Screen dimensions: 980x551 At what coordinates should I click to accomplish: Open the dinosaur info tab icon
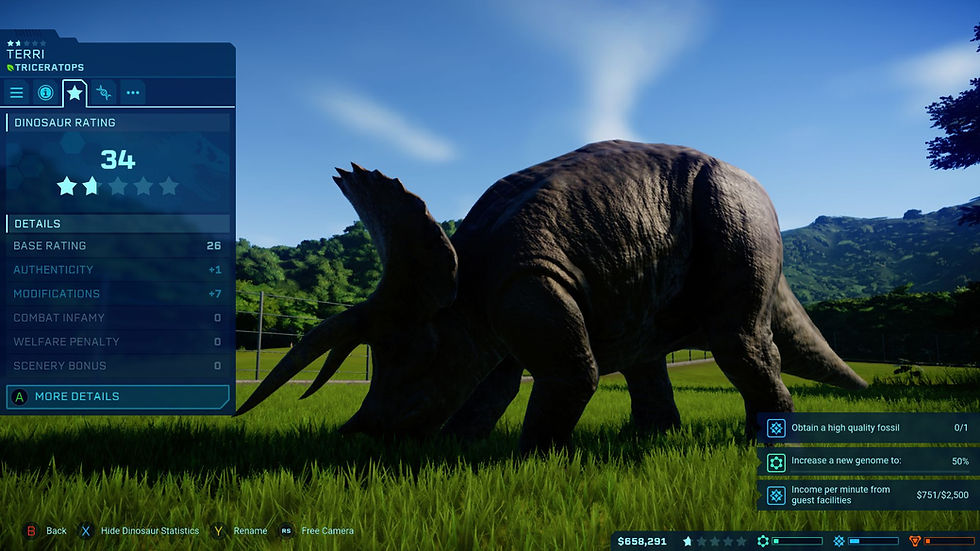coord(45,93)
